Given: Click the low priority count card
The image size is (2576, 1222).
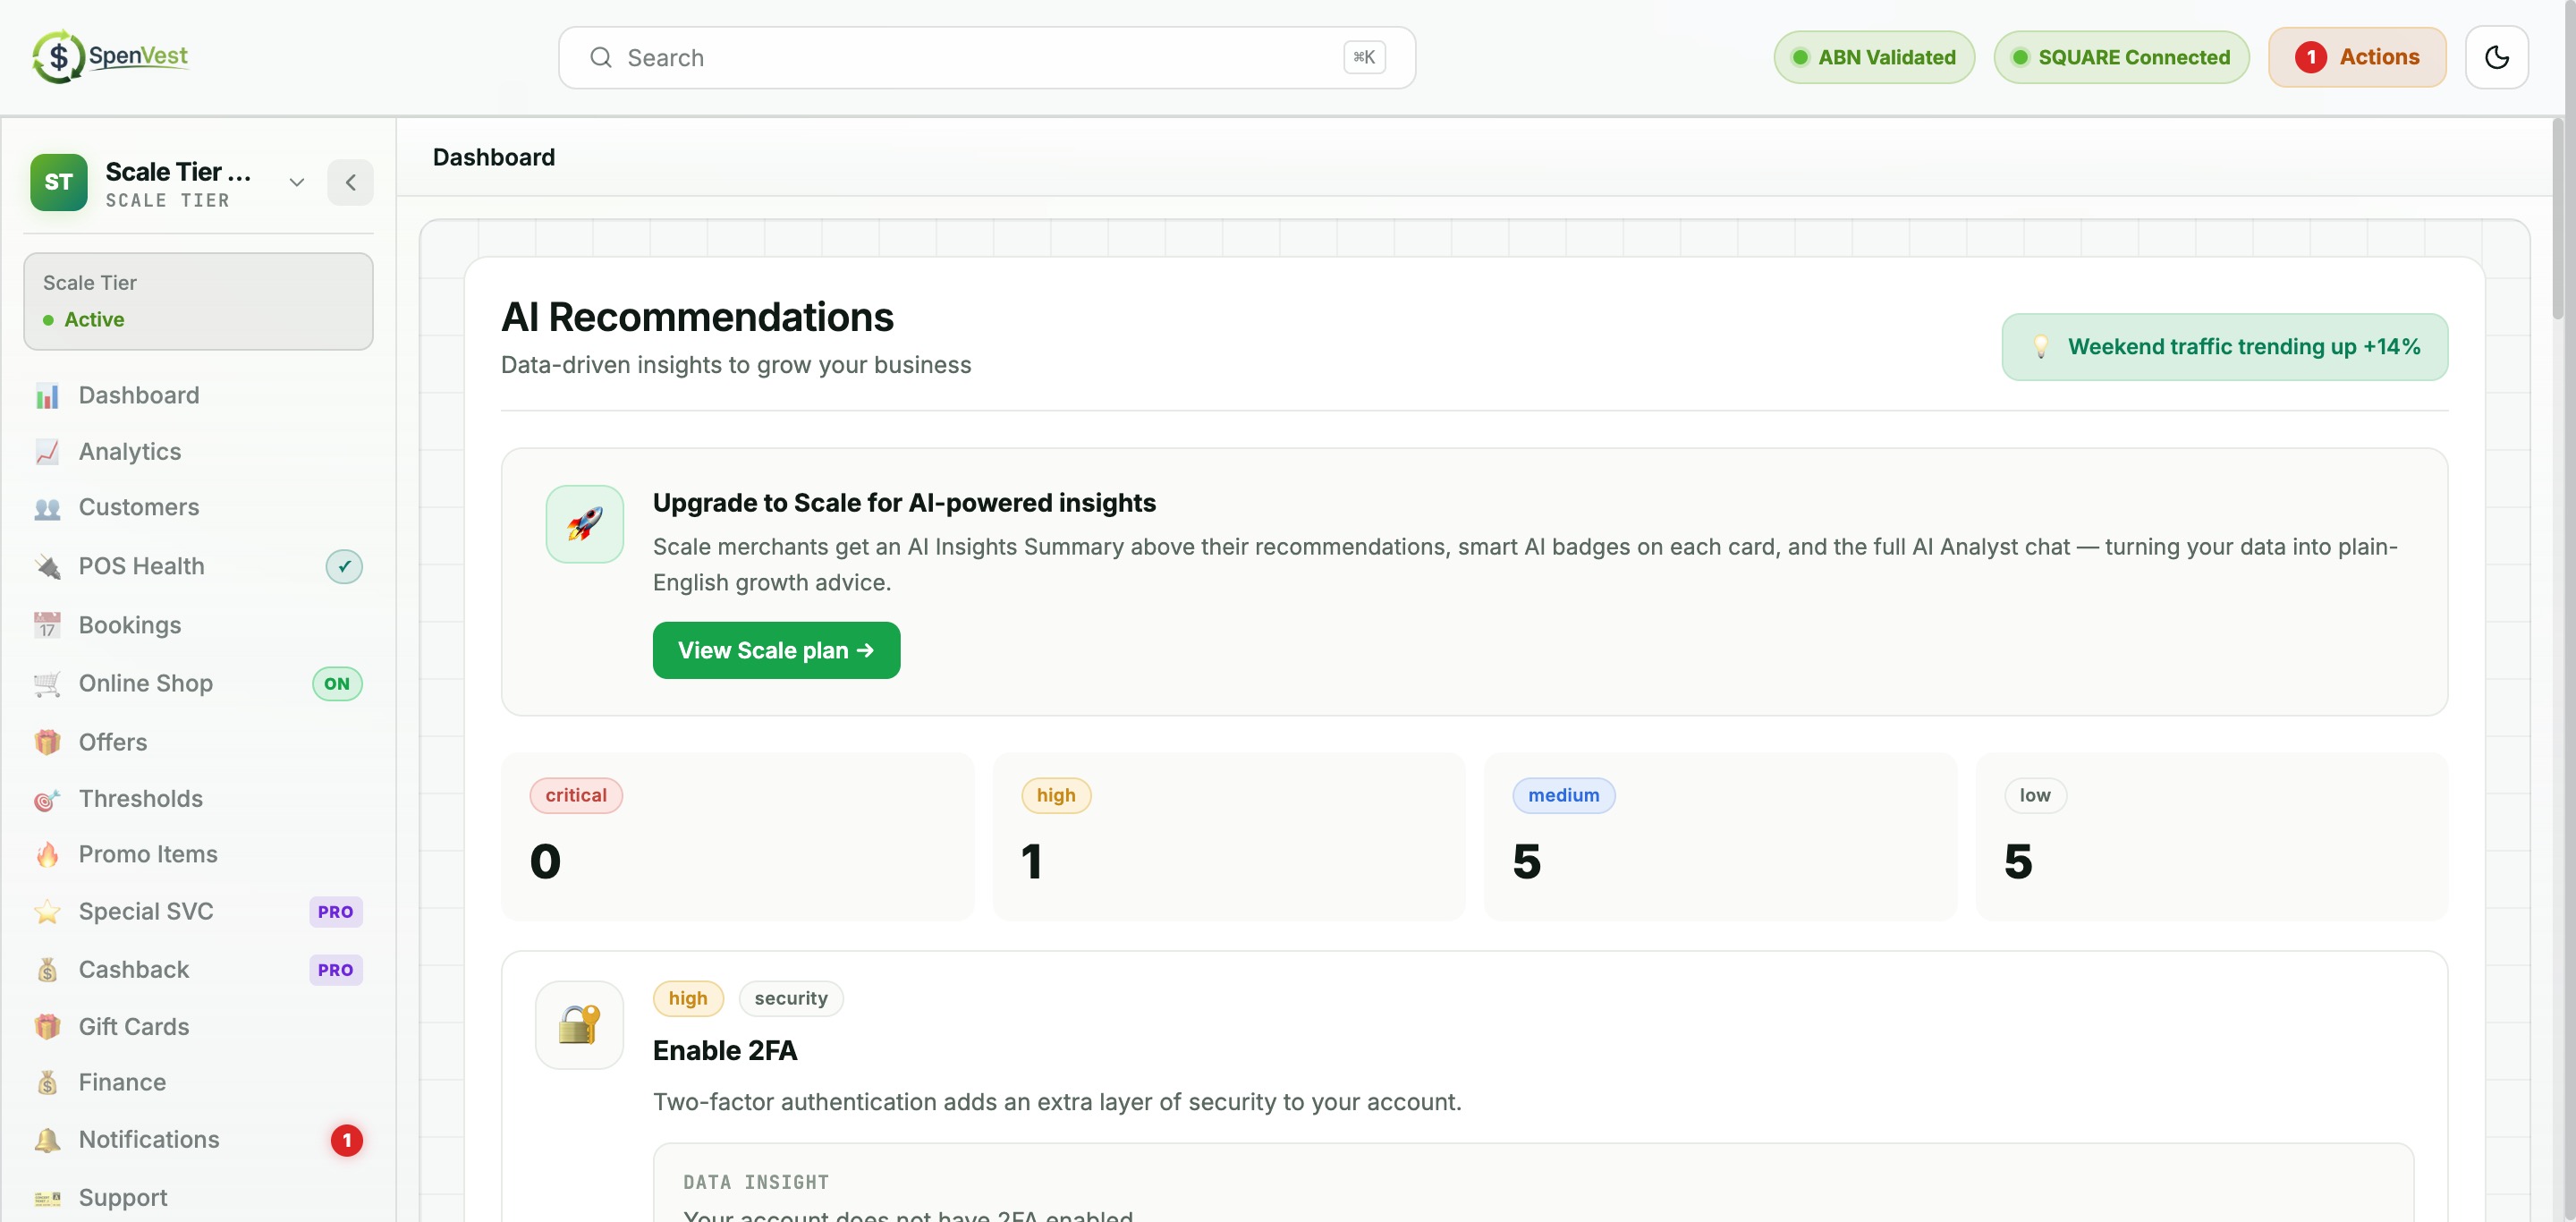Looking at the screenshot, I should [x=2212, y=837].
